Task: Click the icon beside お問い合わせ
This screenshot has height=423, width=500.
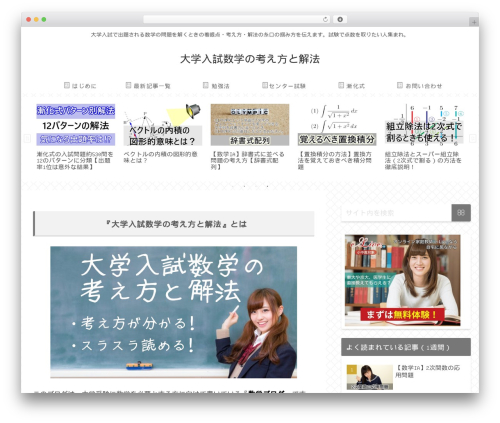Action: tap(400, 85)
